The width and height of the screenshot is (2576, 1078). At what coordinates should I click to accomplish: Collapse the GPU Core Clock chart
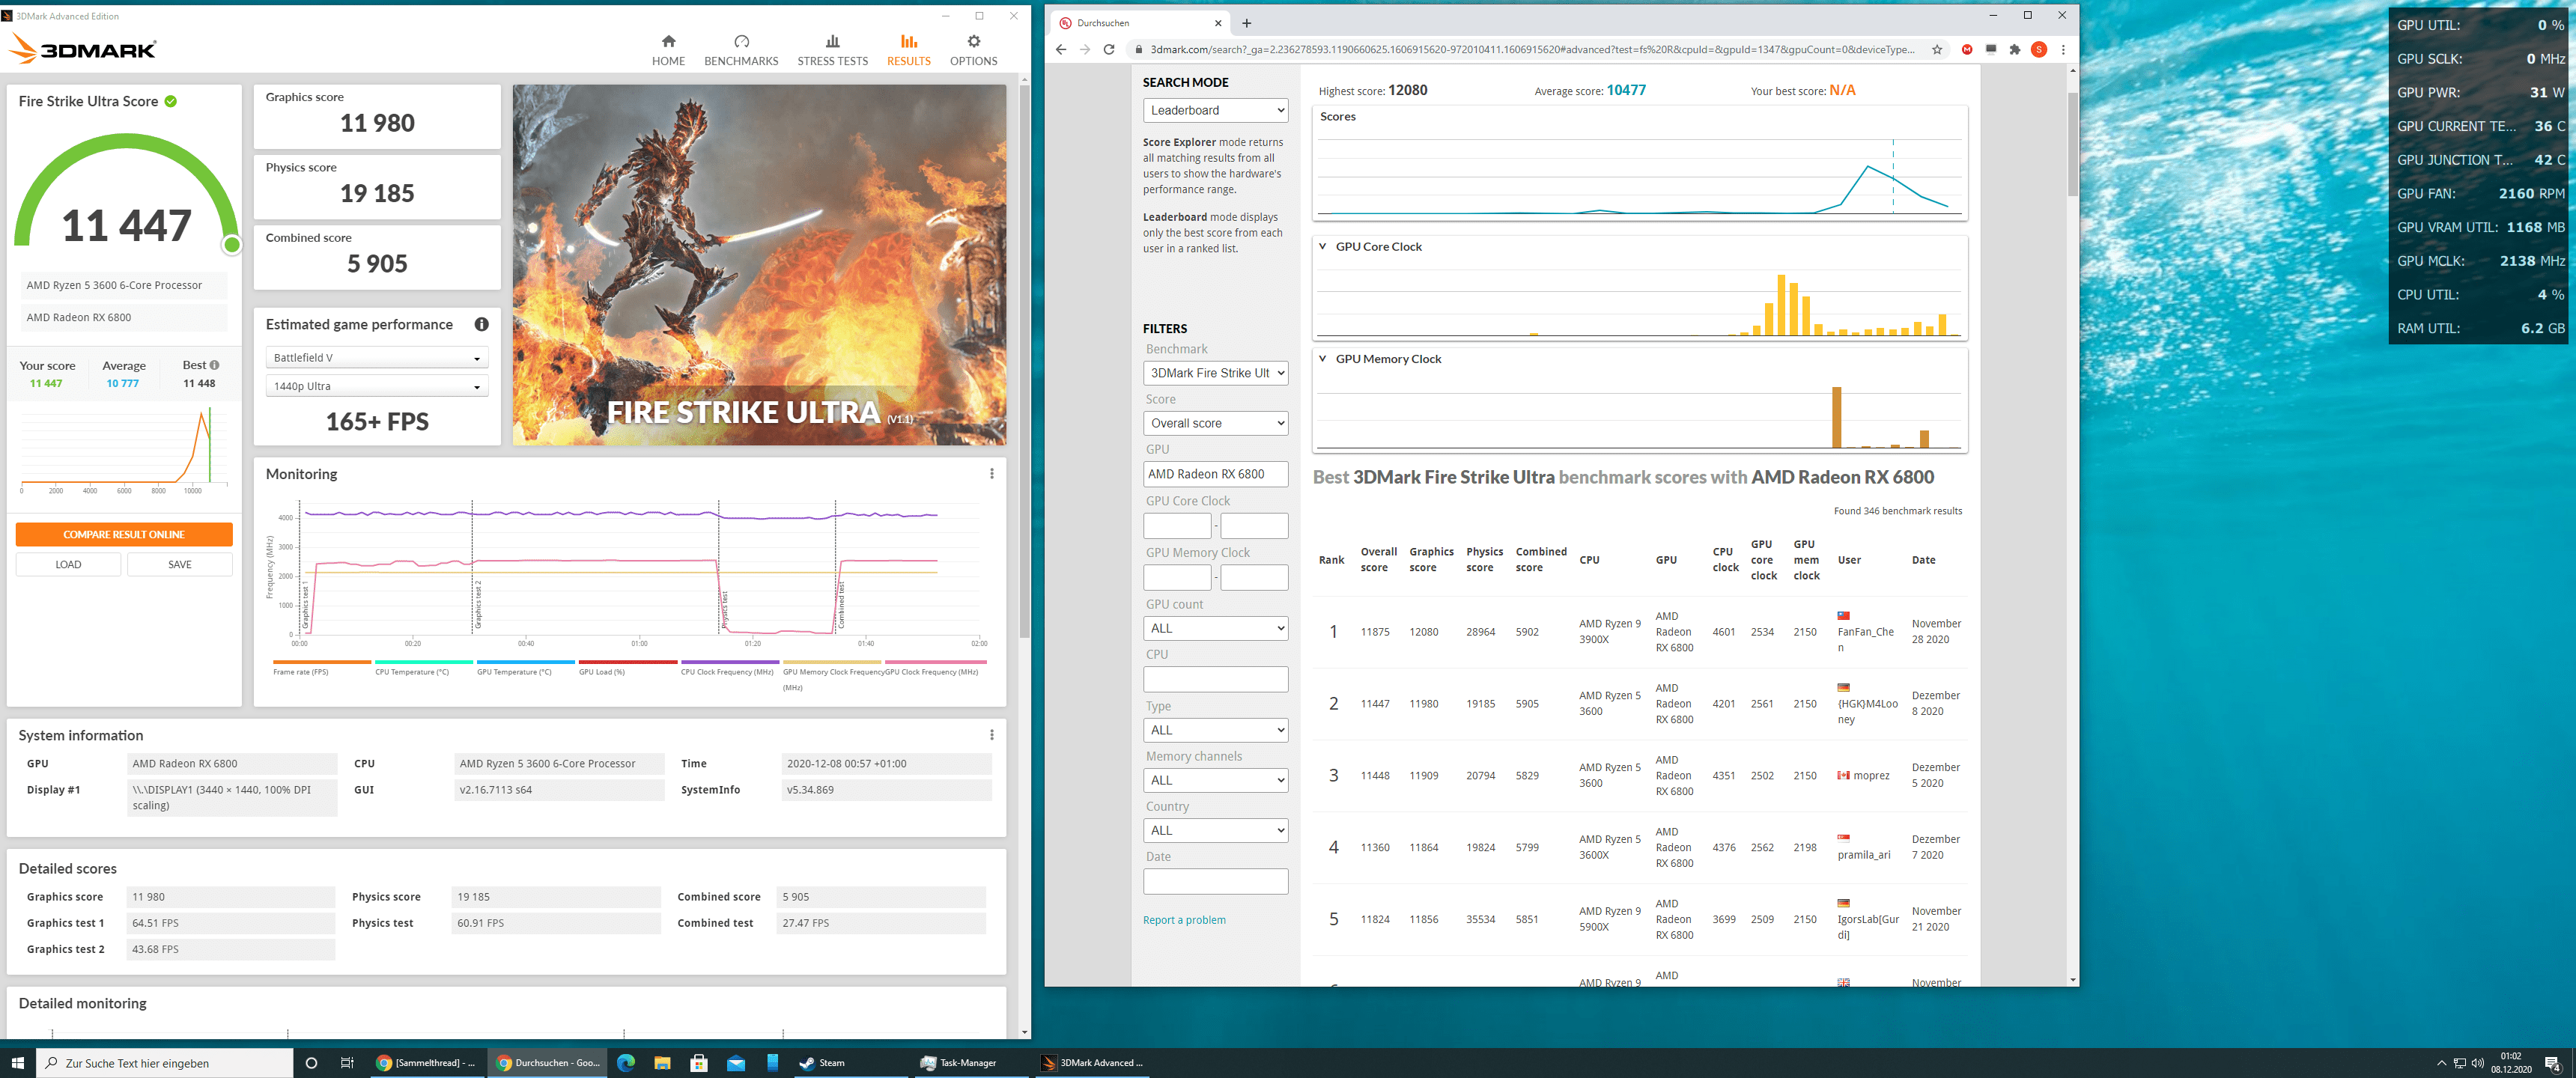(x=1323, y=247)
